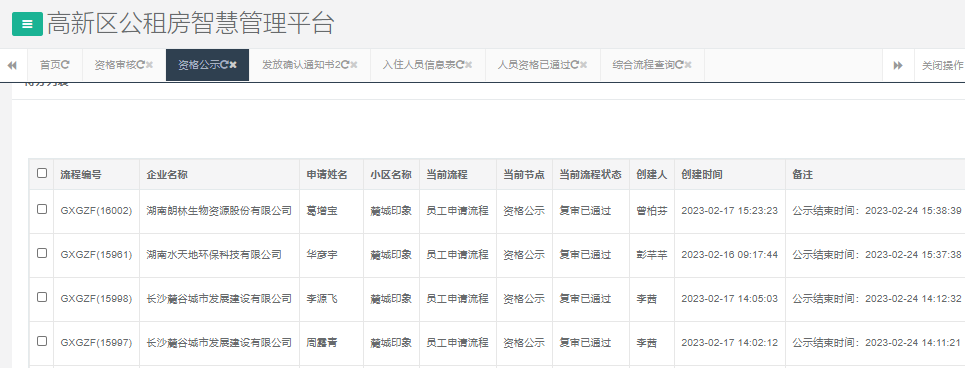The width and height of the screenshot is (965, 368).
Task: Click 员工申请流程 in row GXGZF(15961)
Action: (x=457, y=254)
